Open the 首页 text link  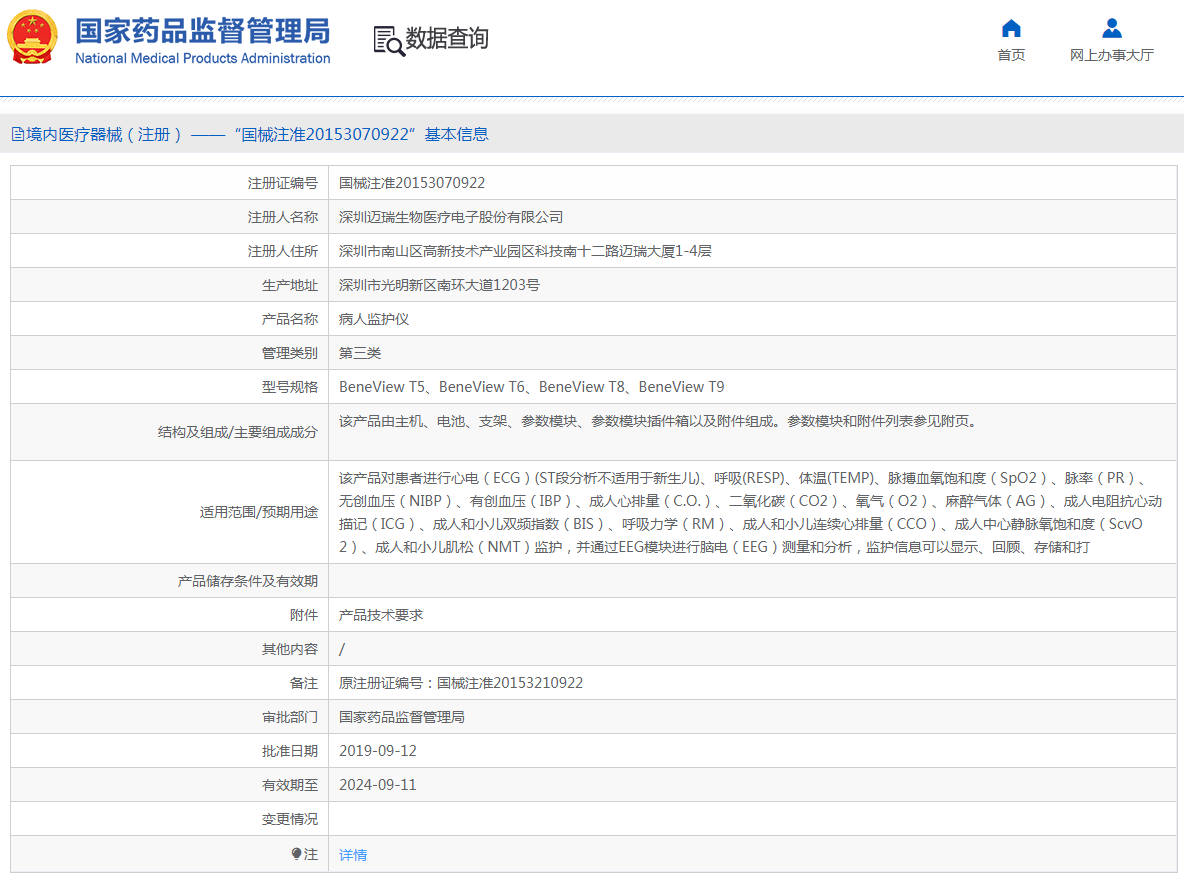(1011, 55)
